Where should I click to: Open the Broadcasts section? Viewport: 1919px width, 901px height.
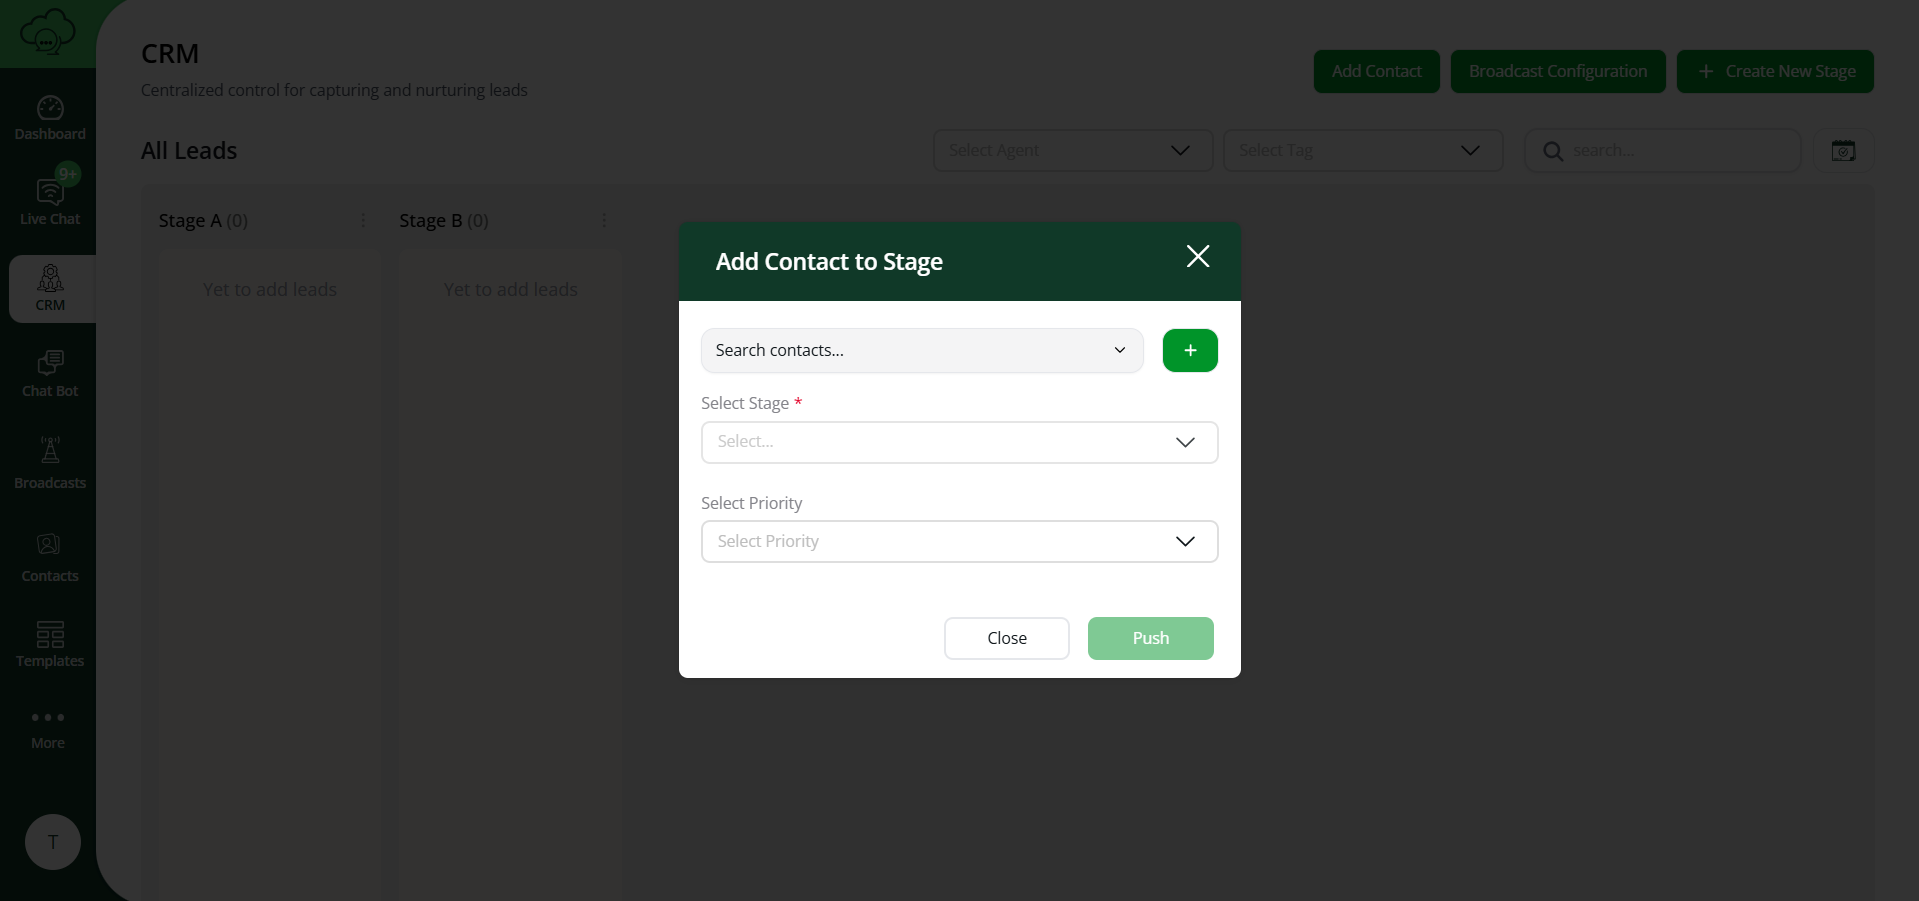coord(49,462)
